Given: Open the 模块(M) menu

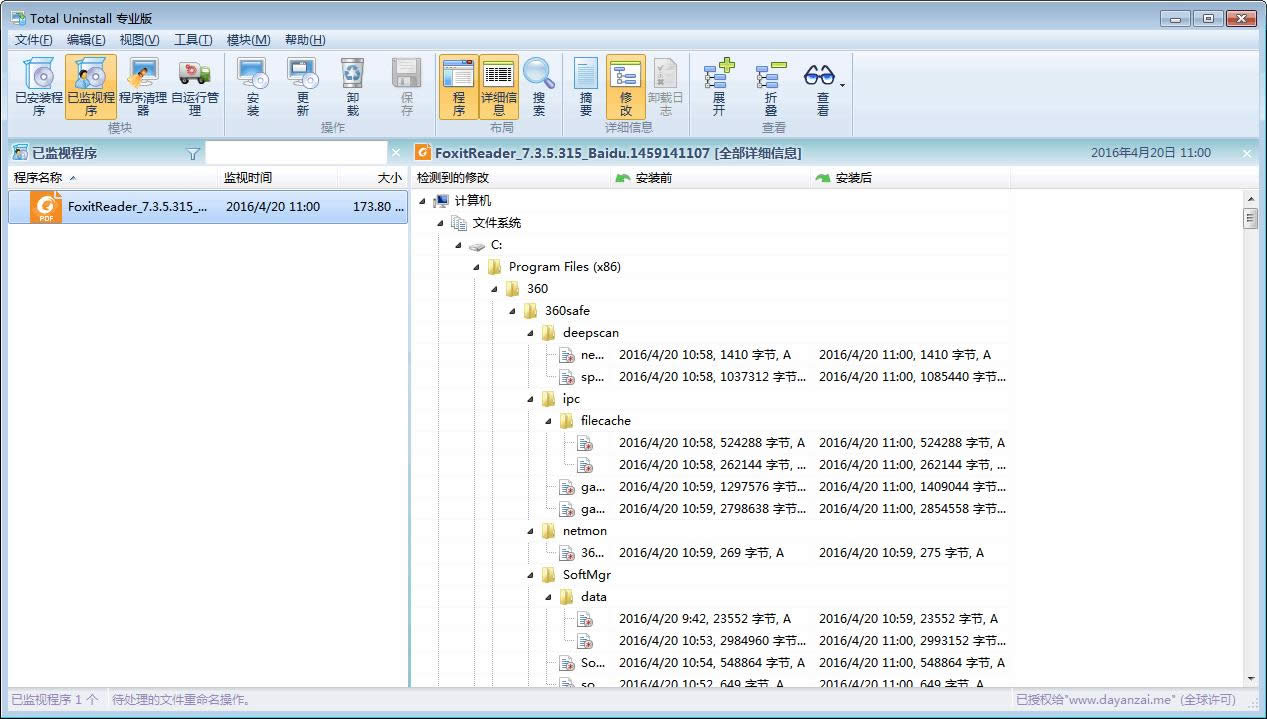Looking at the screenshot, I should [x=248, y=40].
